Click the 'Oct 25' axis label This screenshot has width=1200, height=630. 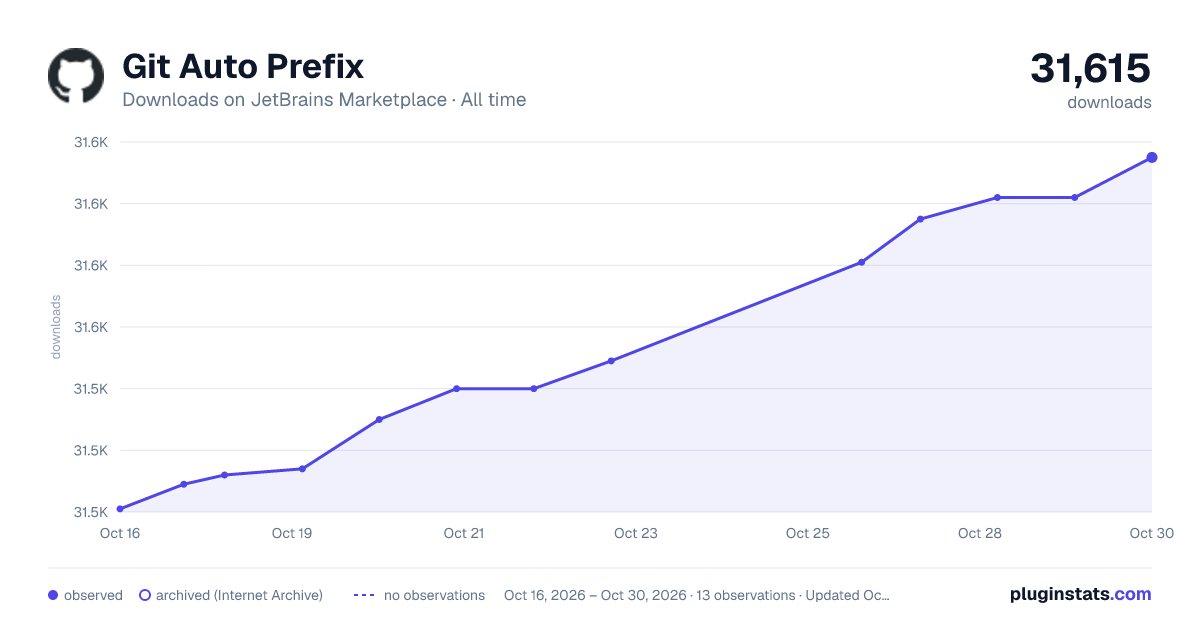click(808, 533)
